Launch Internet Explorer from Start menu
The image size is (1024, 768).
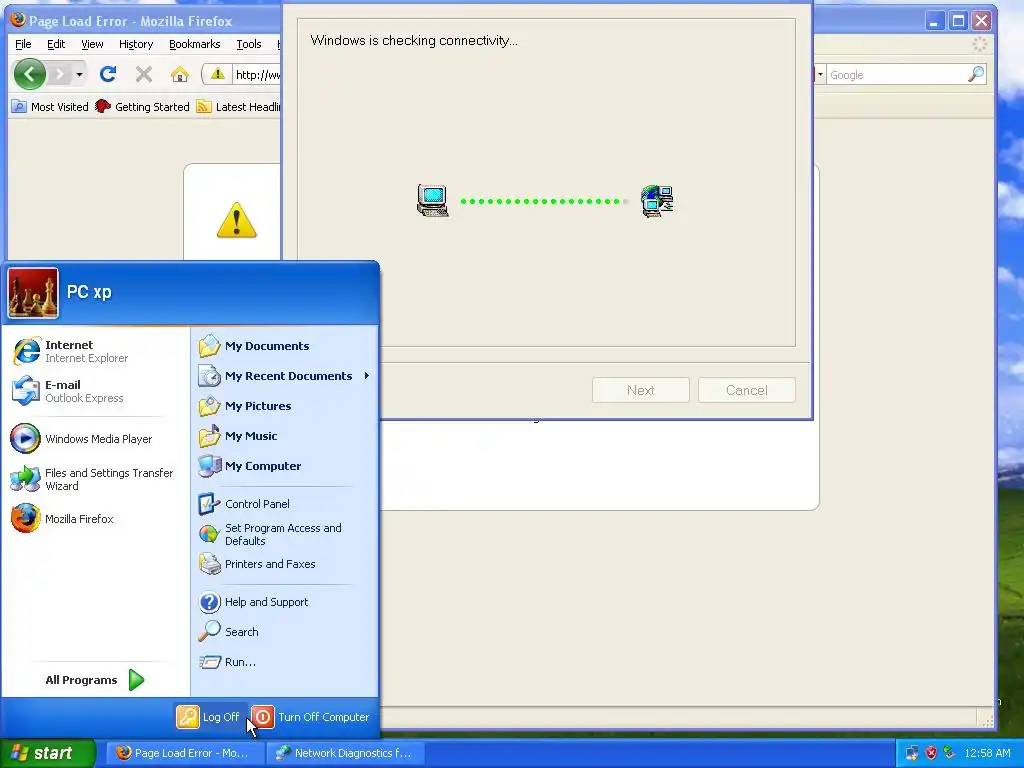coord(95,351)
